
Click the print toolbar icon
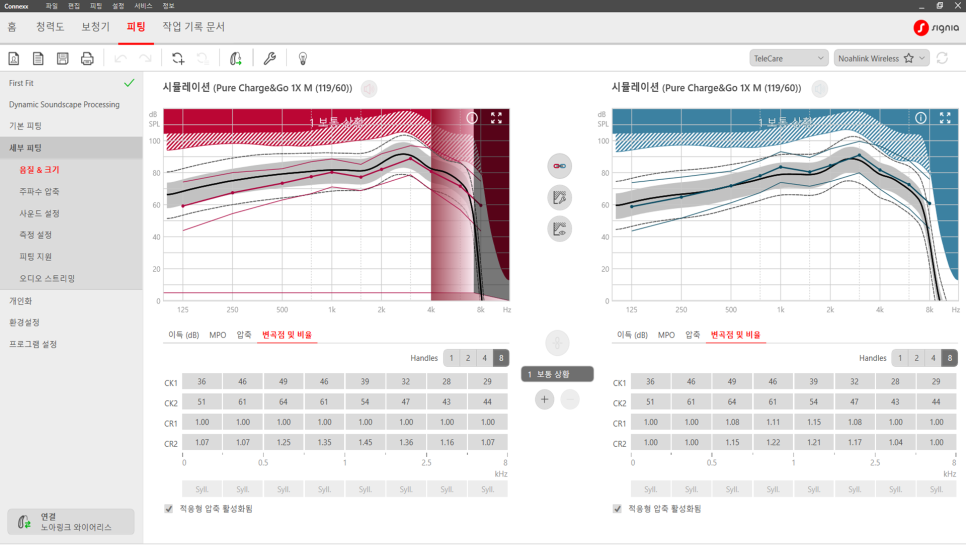pos(87,59)
